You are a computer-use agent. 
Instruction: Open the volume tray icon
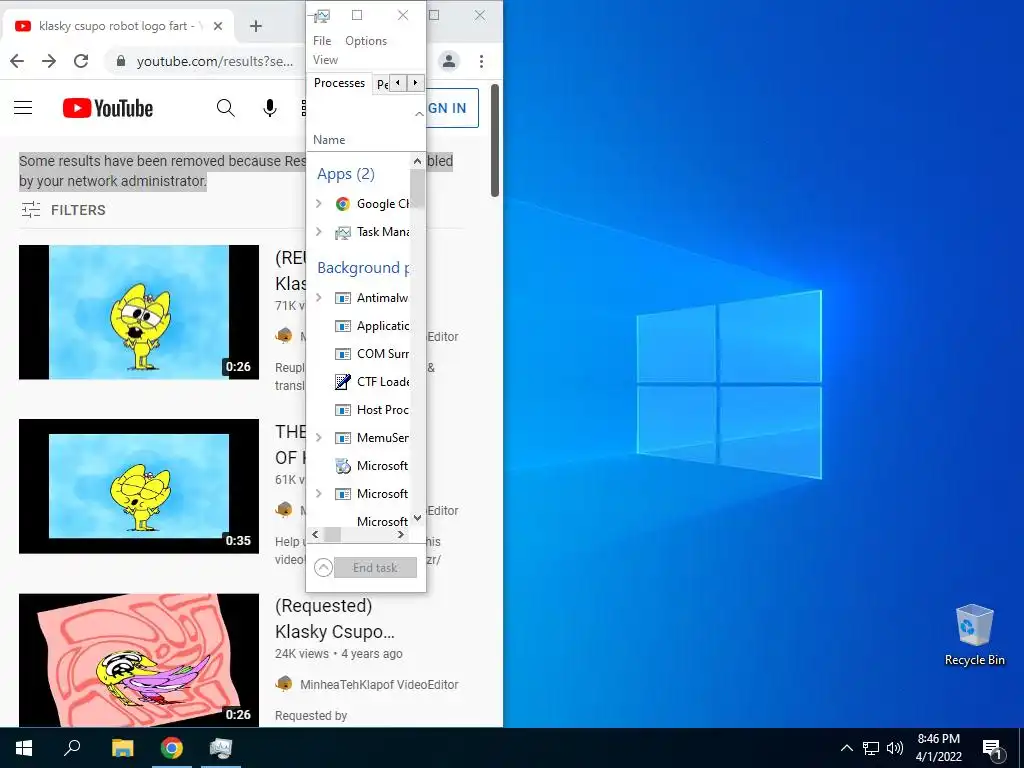(x=895, y=748)
